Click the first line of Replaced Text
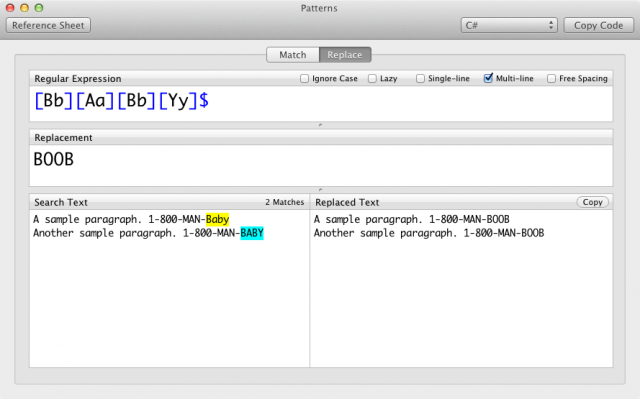The image size is (640, 399). pyautogui.click(x=411, y=219)
